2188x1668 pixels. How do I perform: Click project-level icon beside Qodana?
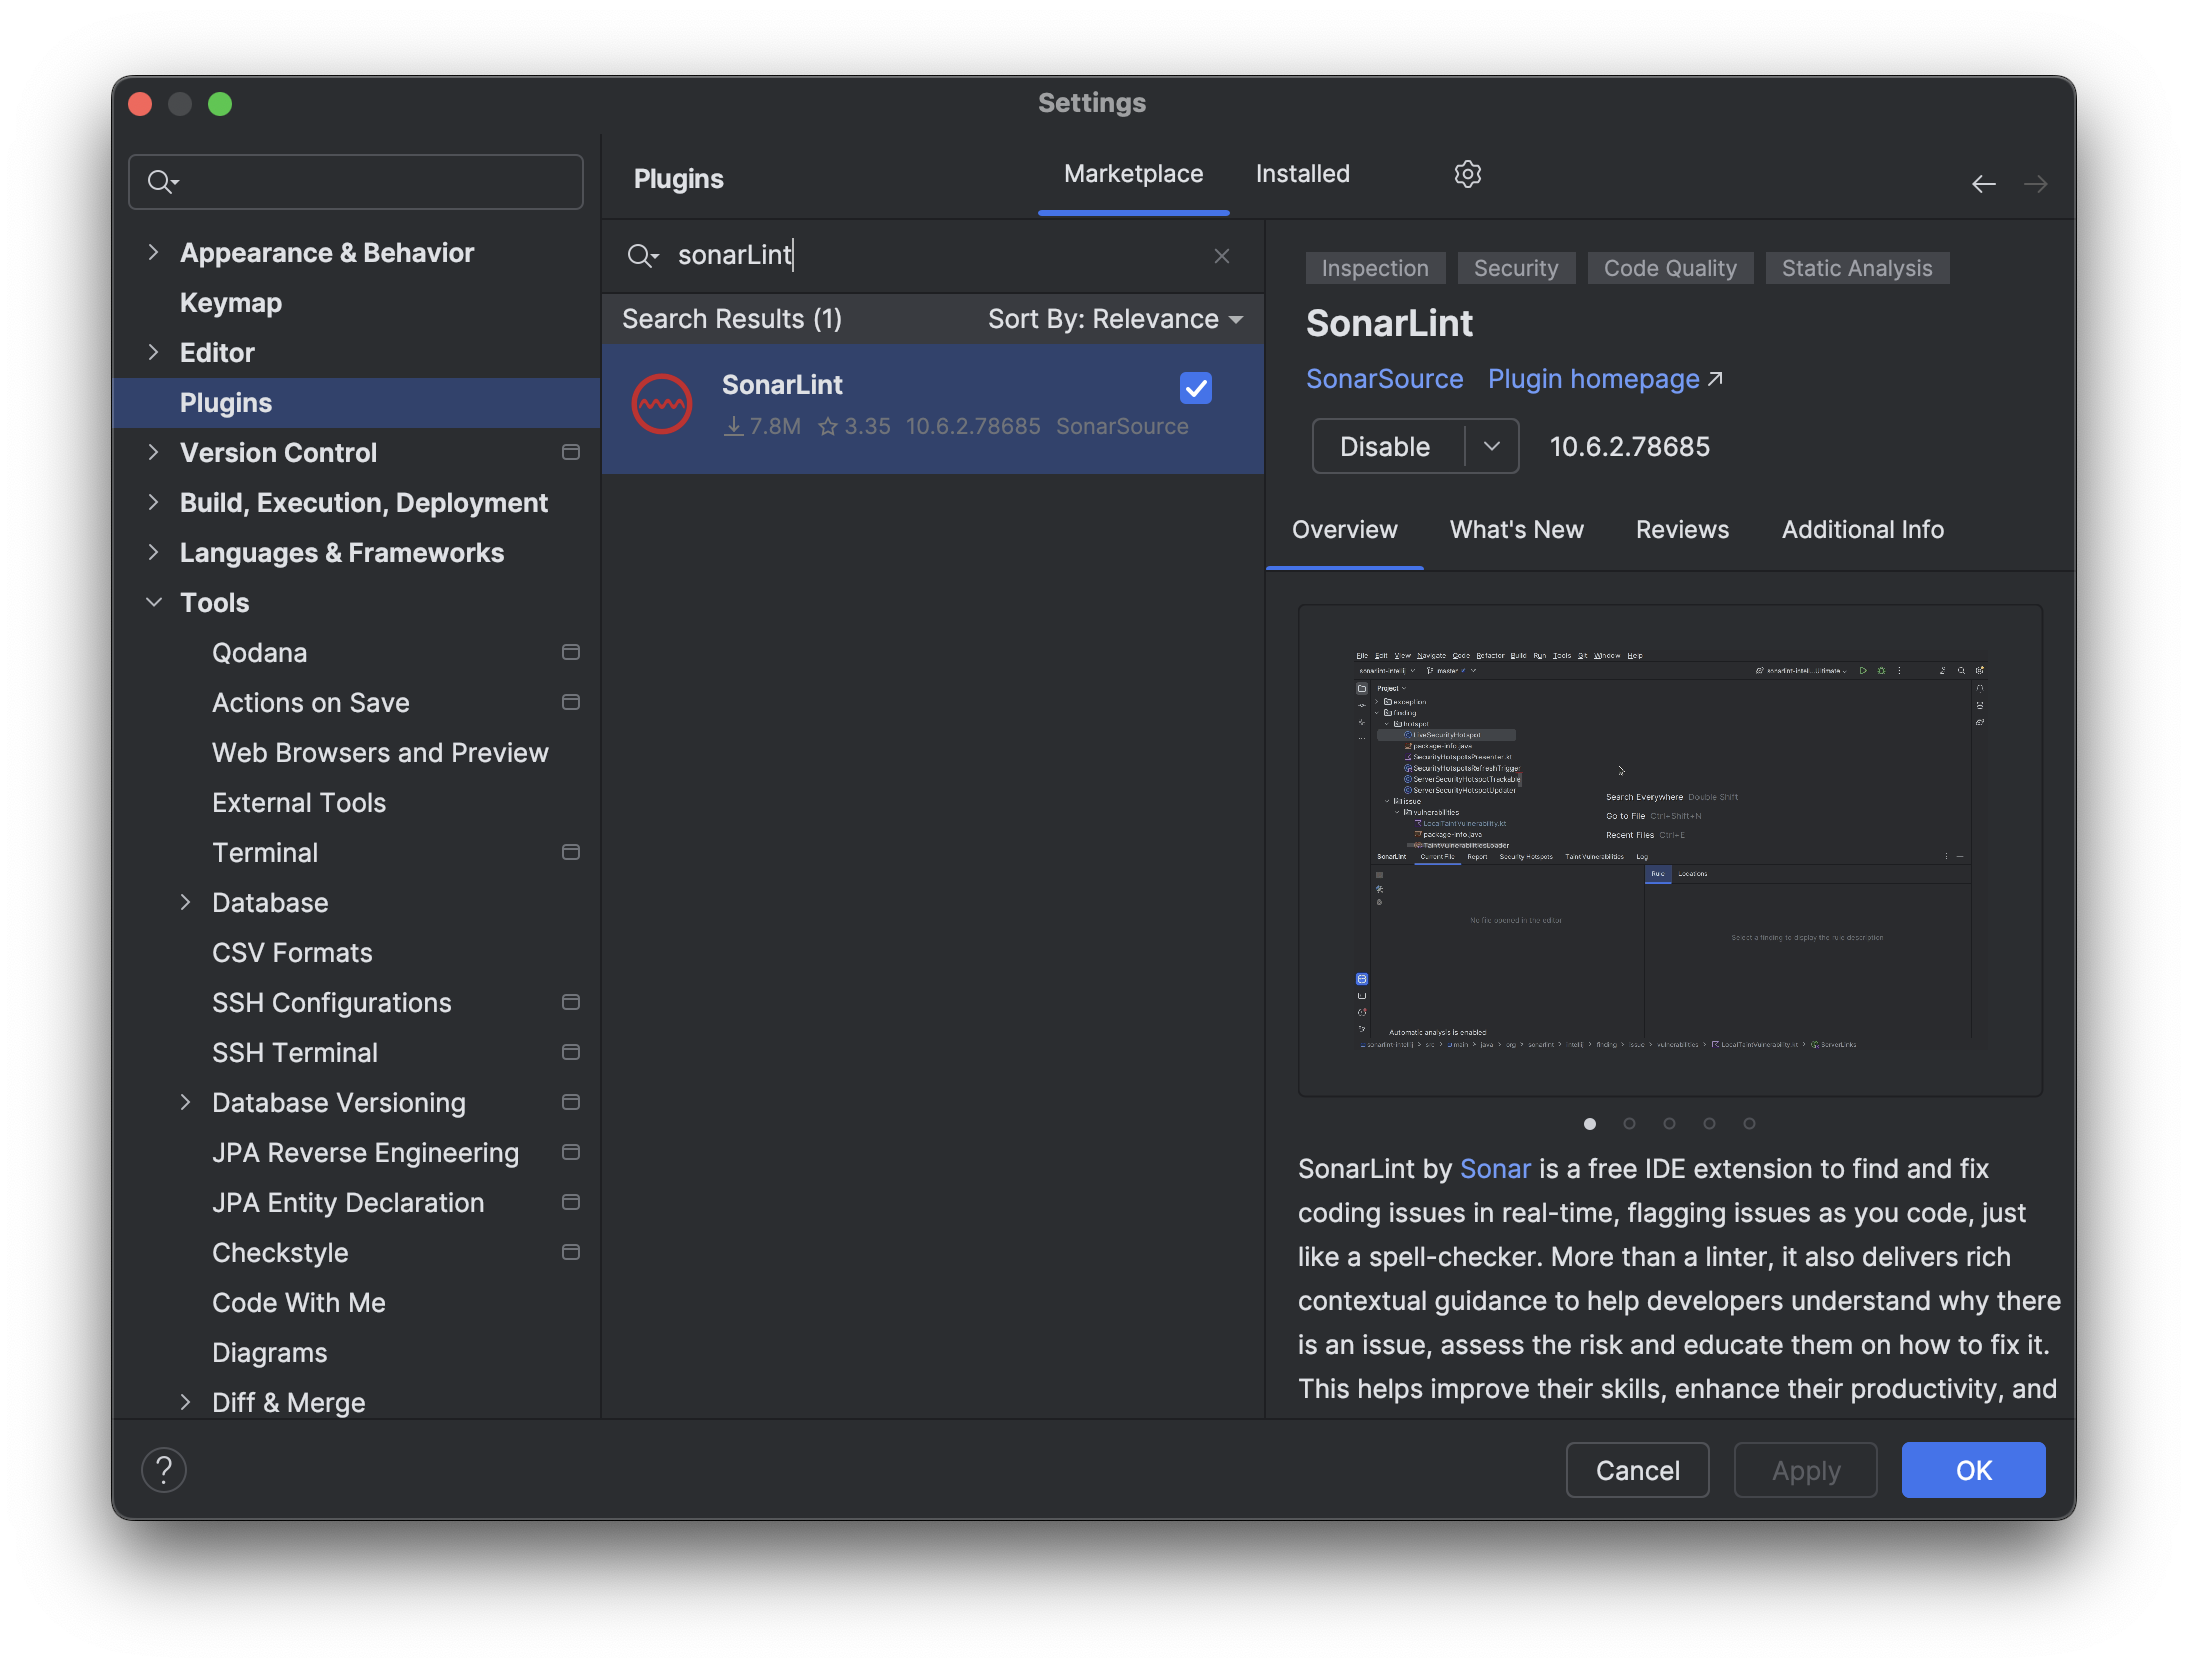tap(571, 652)
